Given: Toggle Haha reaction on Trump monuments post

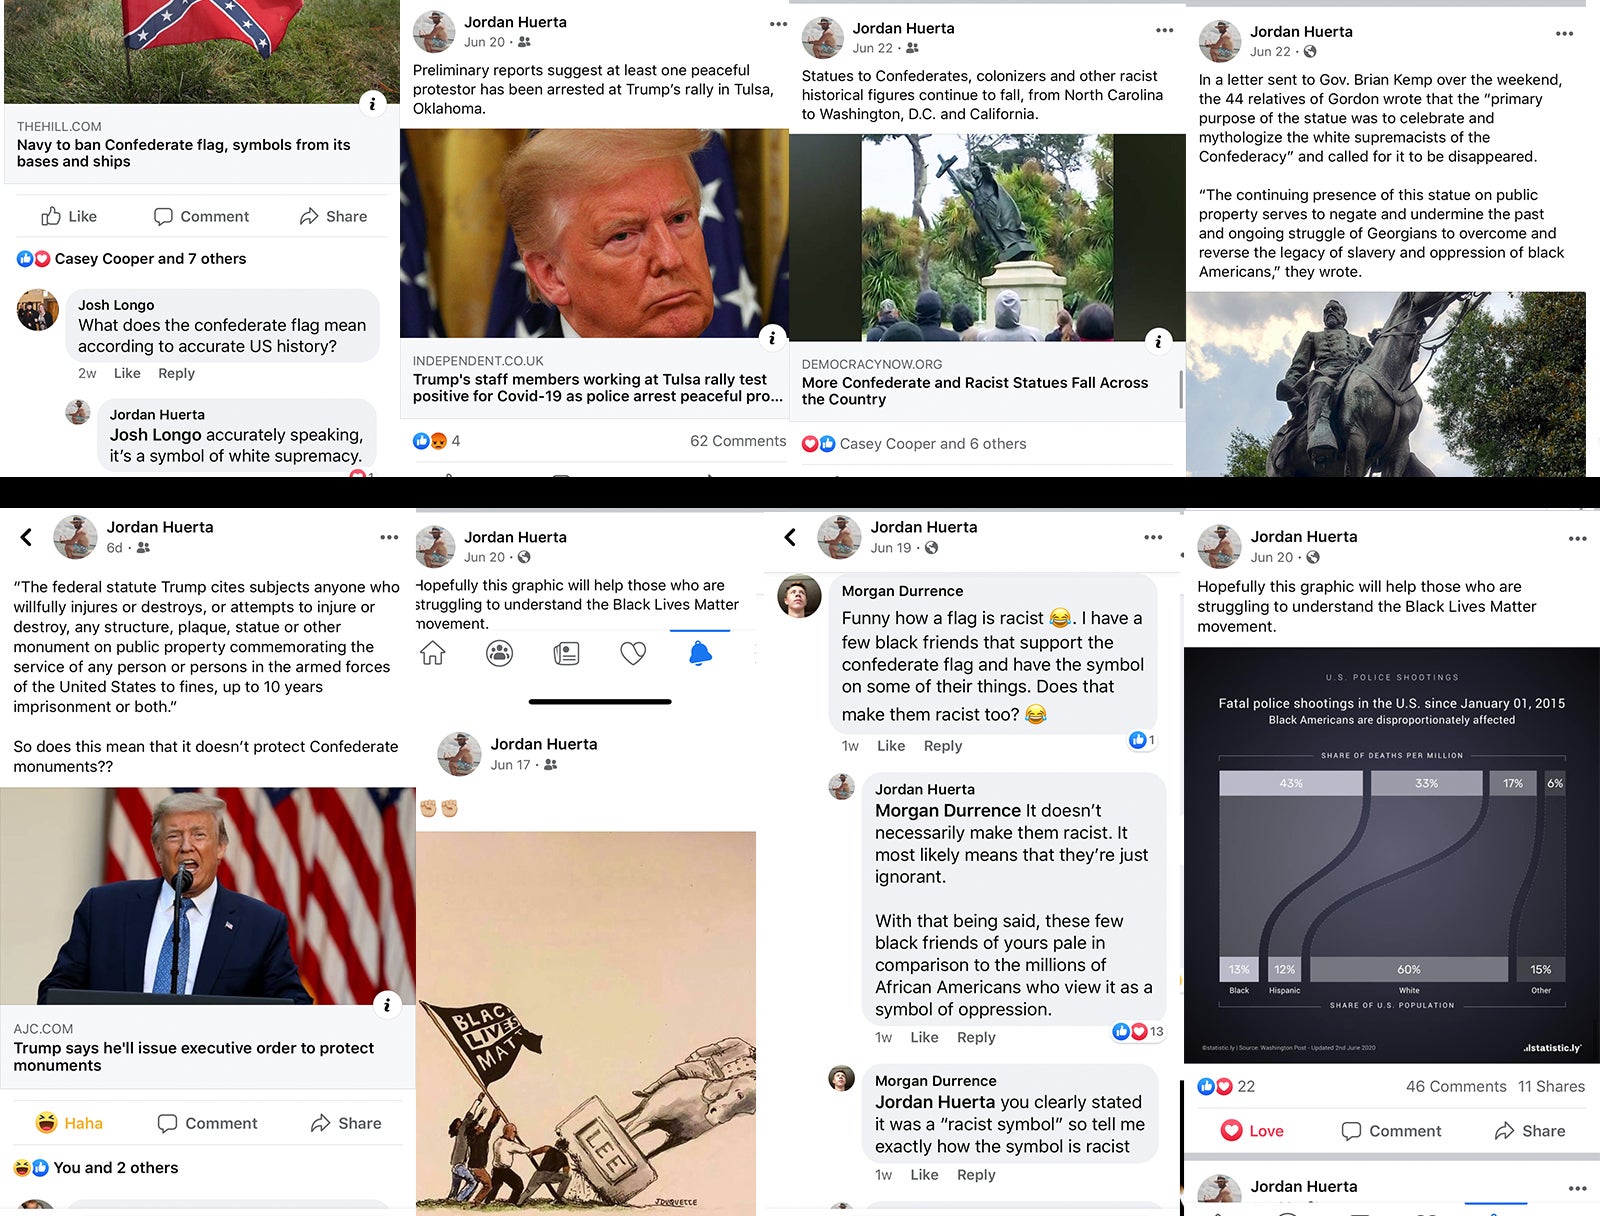Looking at the screenshot, I should tap(69, 1123).
